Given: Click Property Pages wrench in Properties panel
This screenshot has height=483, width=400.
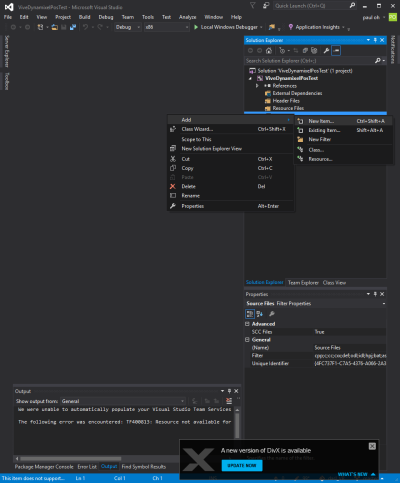Looking at the screenshot, I should tap(272, 314).
